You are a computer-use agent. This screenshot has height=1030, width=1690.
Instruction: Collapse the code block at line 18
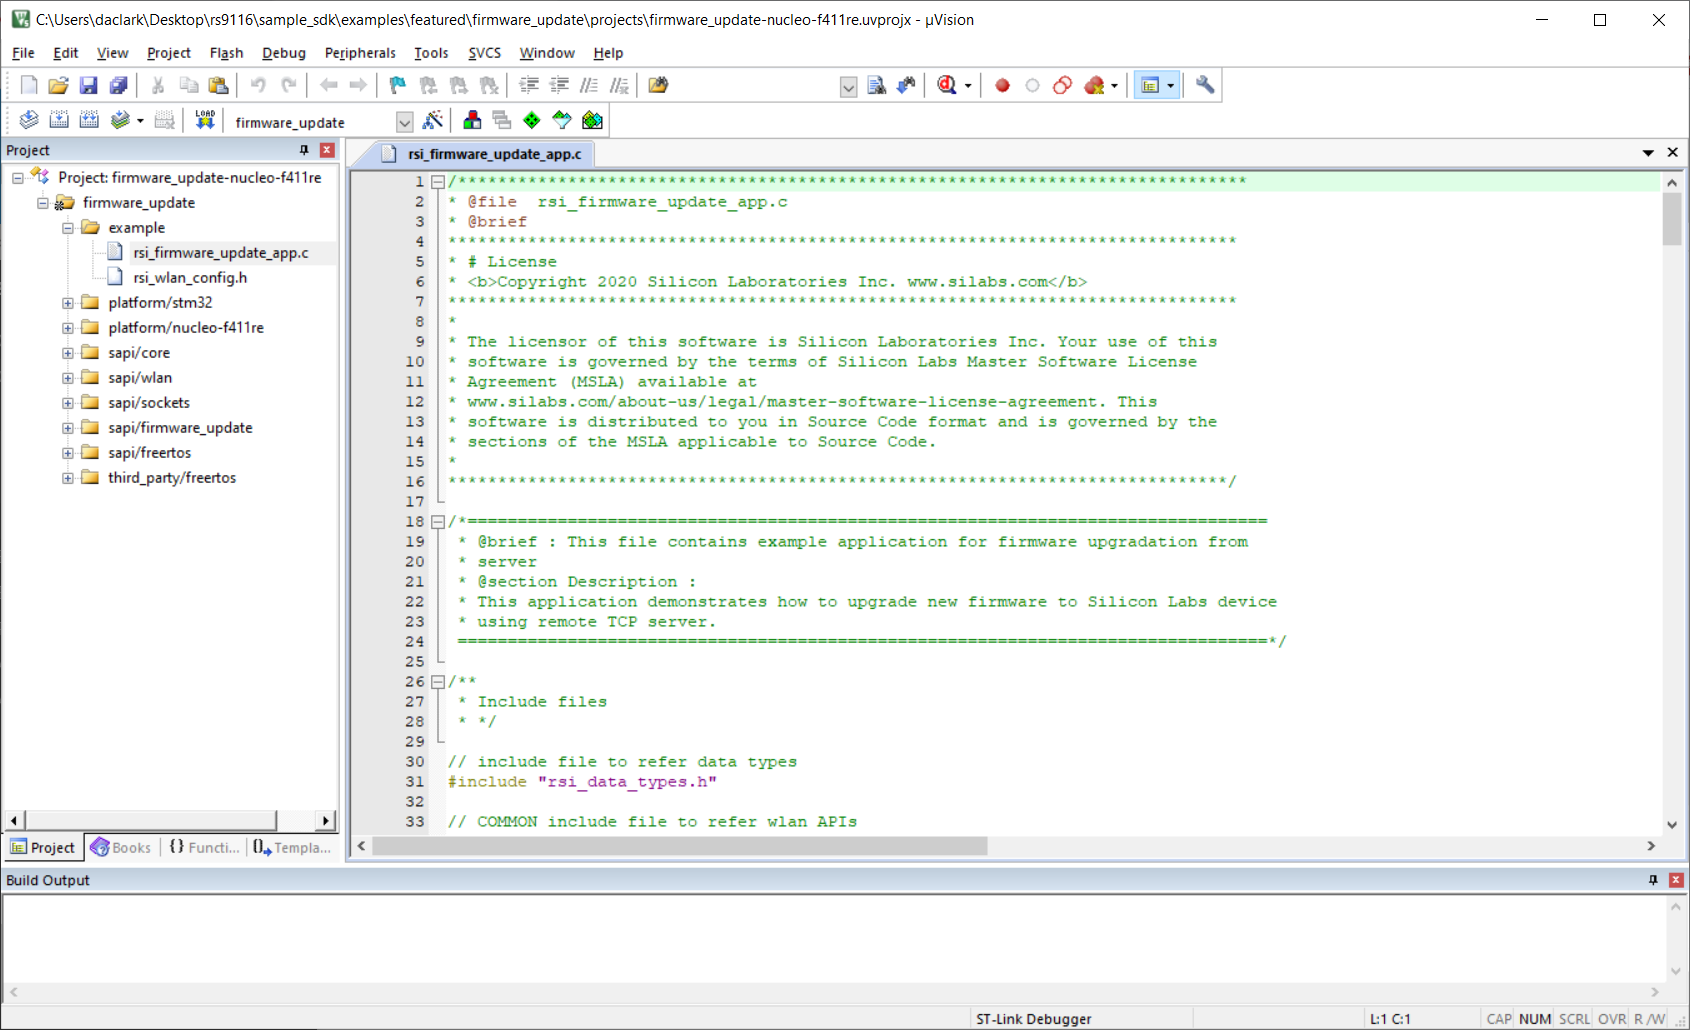439,521
